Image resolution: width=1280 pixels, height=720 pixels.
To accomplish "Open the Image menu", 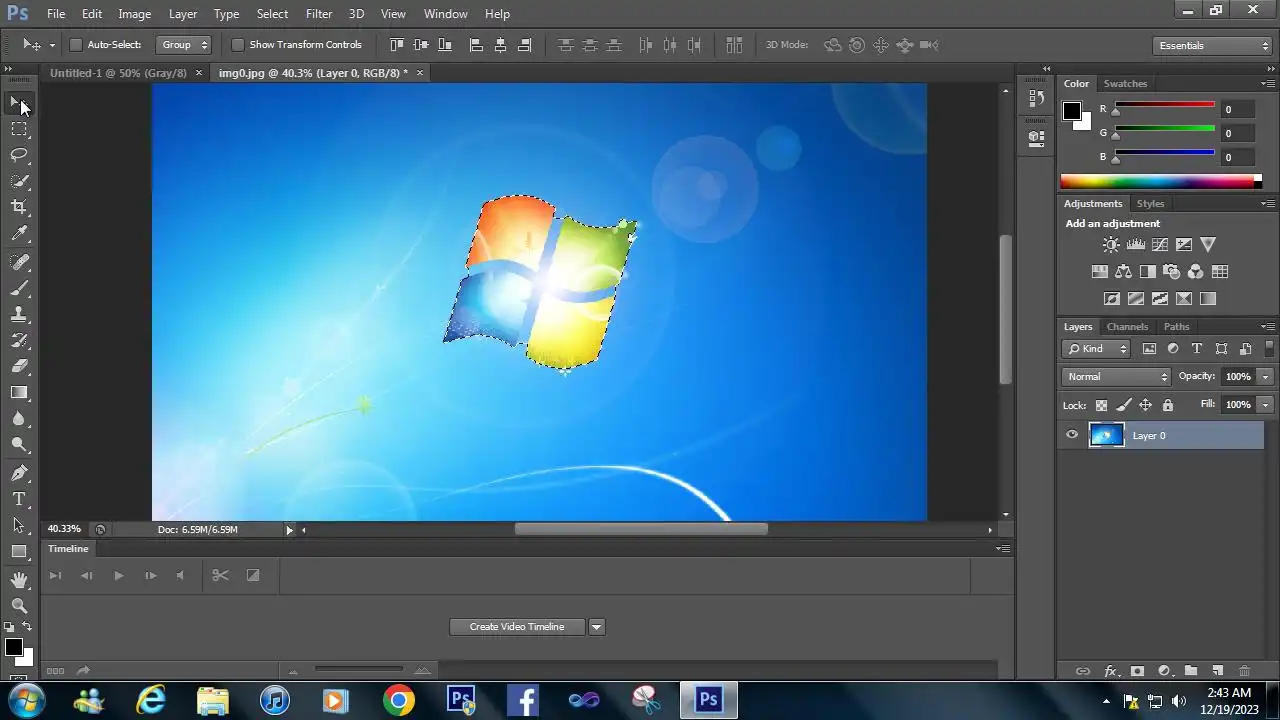I will (135, 14).
